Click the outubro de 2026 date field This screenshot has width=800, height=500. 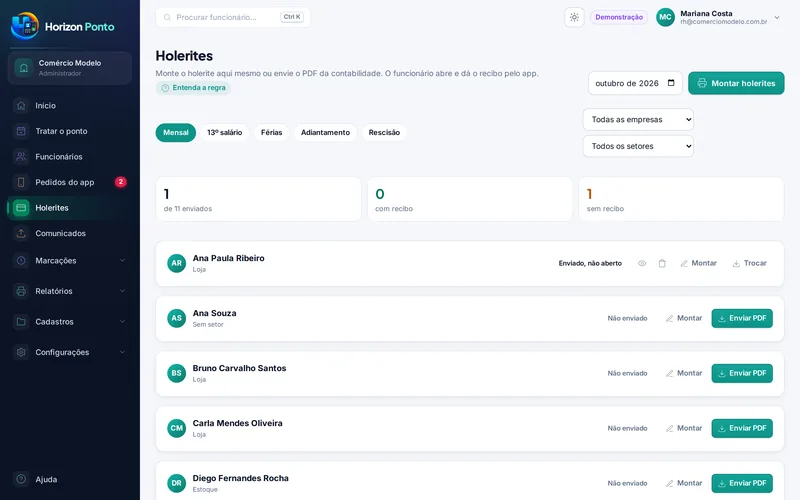coord(635,83)
